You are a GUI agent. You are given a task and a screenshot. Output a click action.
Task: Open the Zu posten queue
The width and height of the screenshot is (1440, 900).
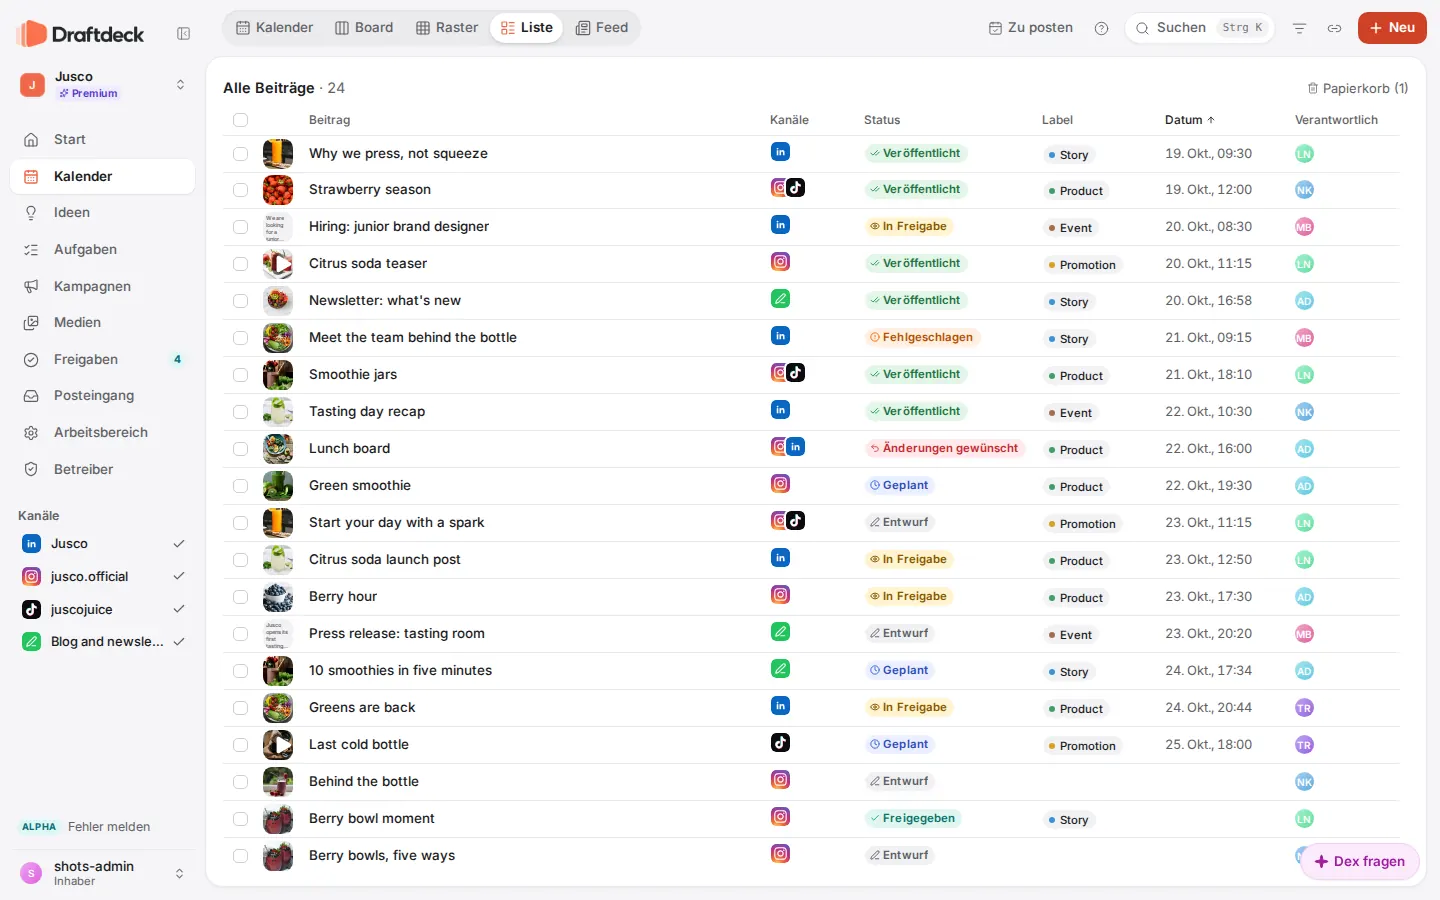pos(1031,28)
